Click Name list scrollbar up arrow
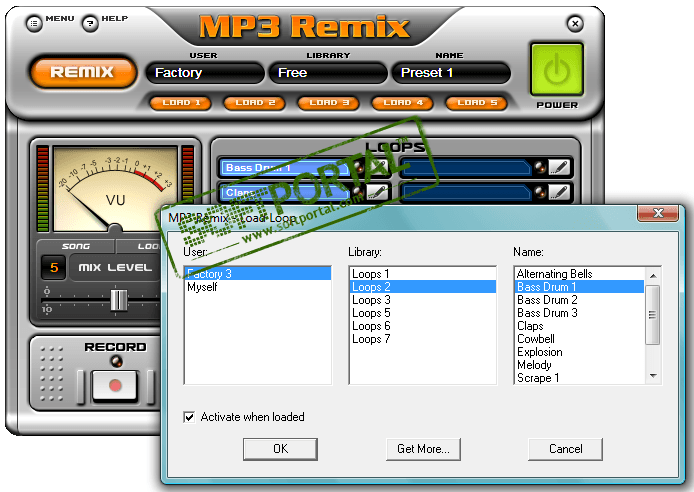 (653, 276)
